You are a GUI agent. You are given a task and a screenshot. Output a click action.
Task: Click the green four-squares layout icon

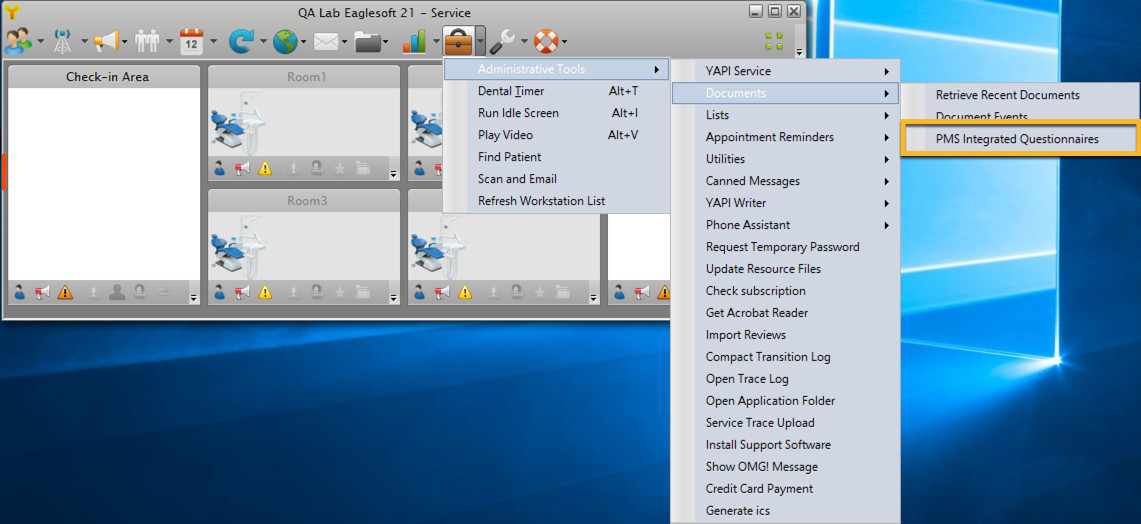pyautogui.click(x=774, y=41)
